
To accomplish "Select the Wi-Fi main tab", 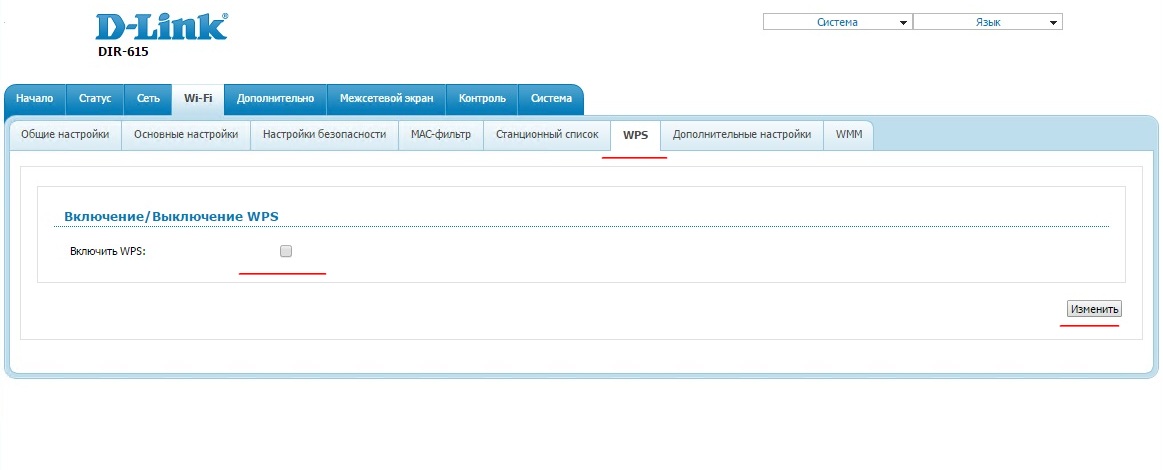I will [x=198, y=99].
